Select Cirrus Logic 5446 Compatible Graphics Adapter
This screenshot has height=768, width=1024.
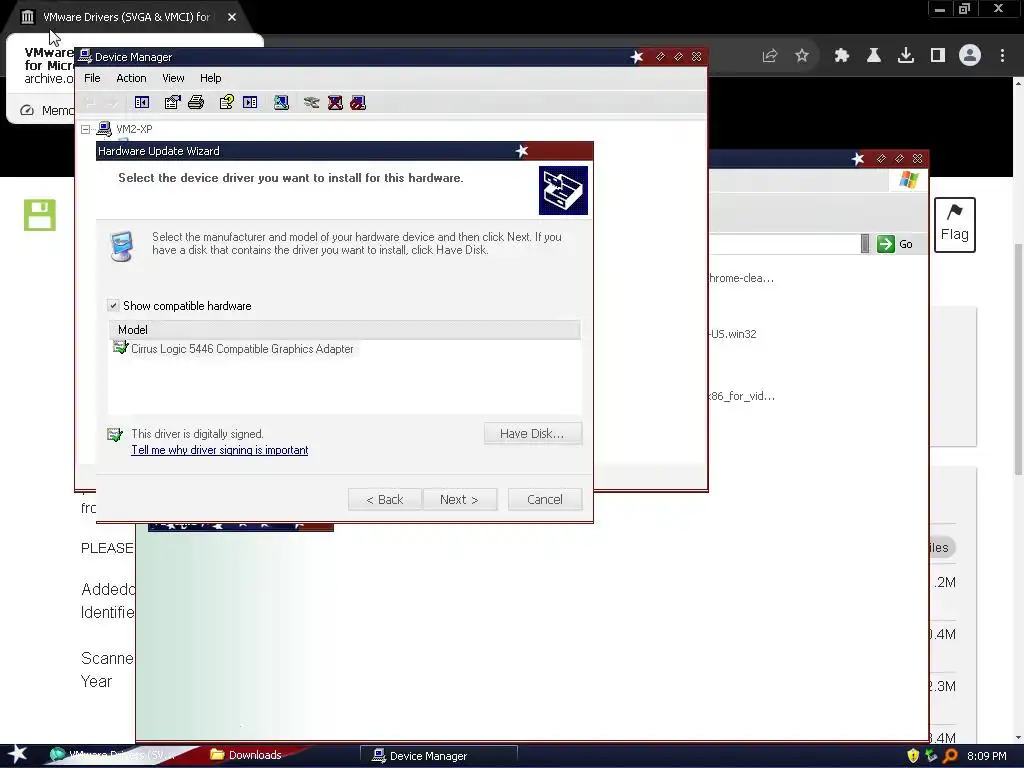(242, 349)
